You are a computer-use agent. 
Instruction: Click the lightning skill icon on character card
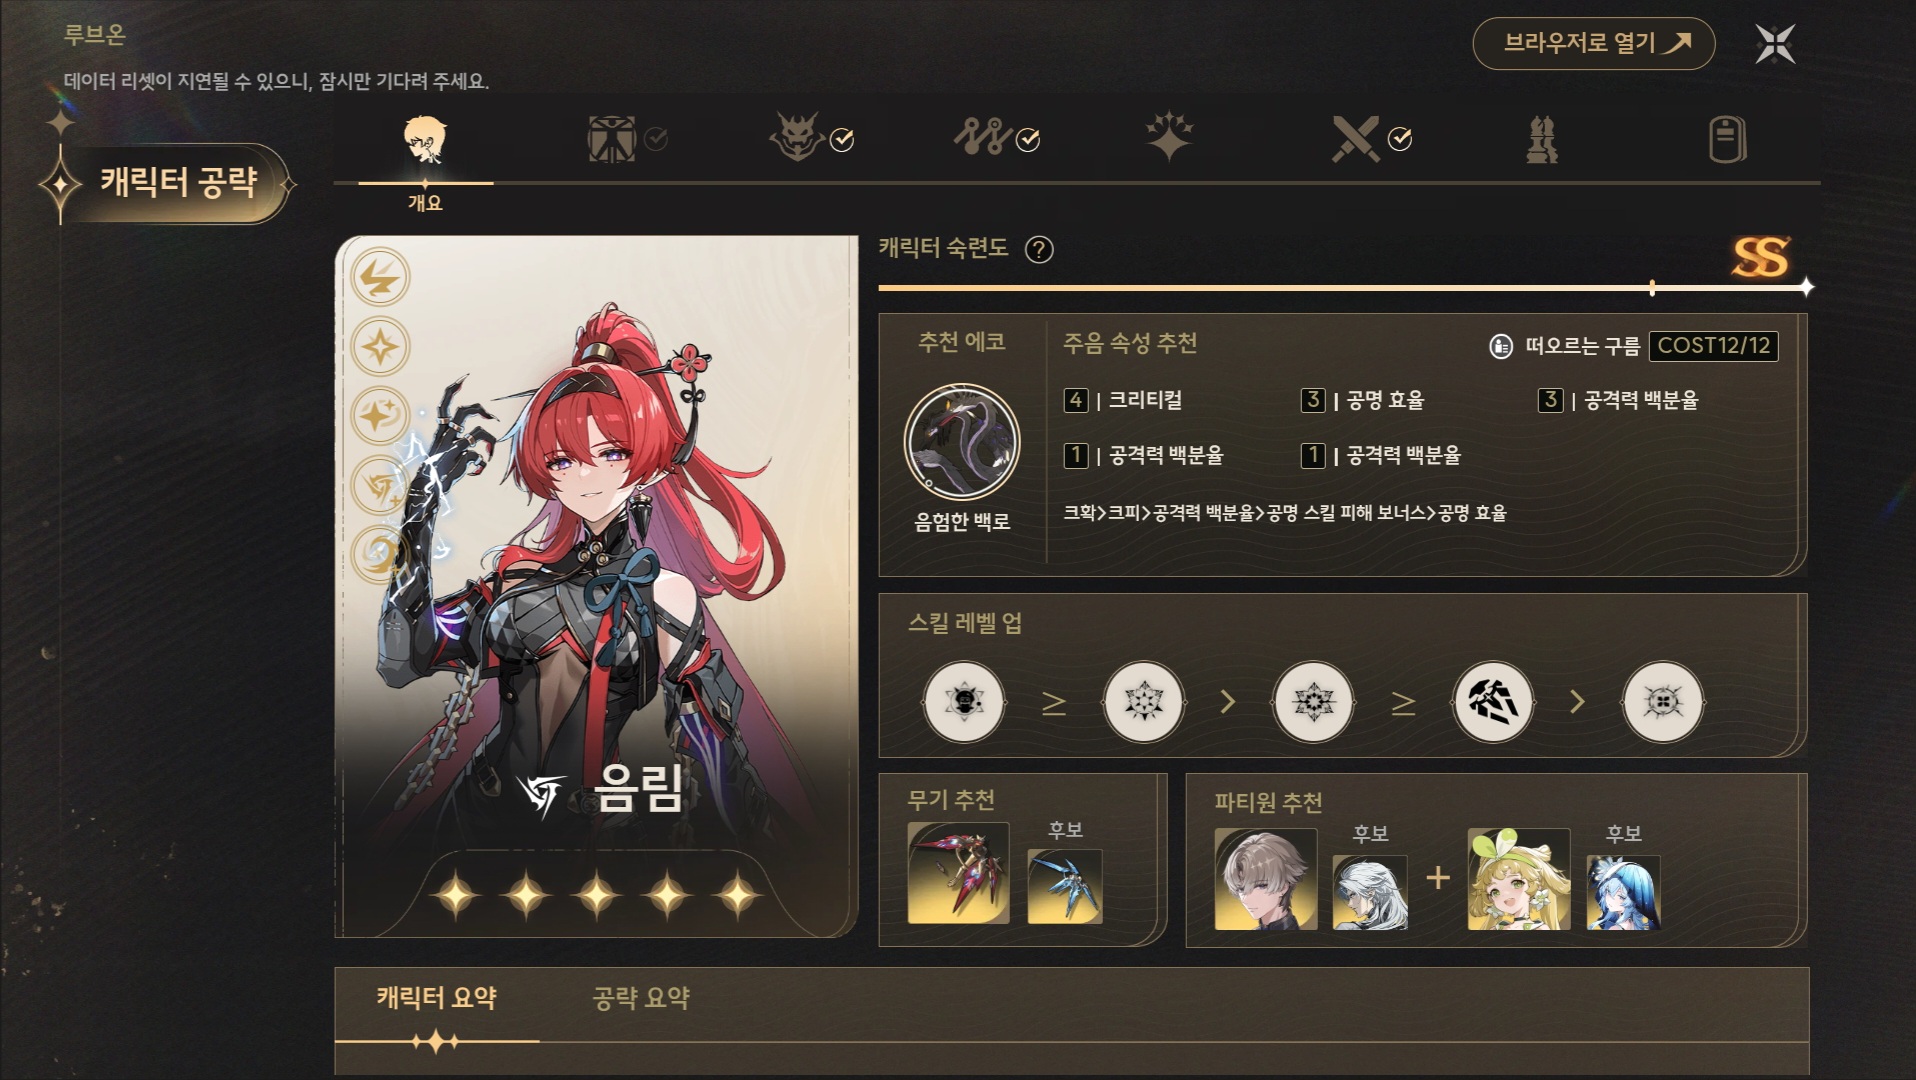pyautogui.click(x=380, y=278)
